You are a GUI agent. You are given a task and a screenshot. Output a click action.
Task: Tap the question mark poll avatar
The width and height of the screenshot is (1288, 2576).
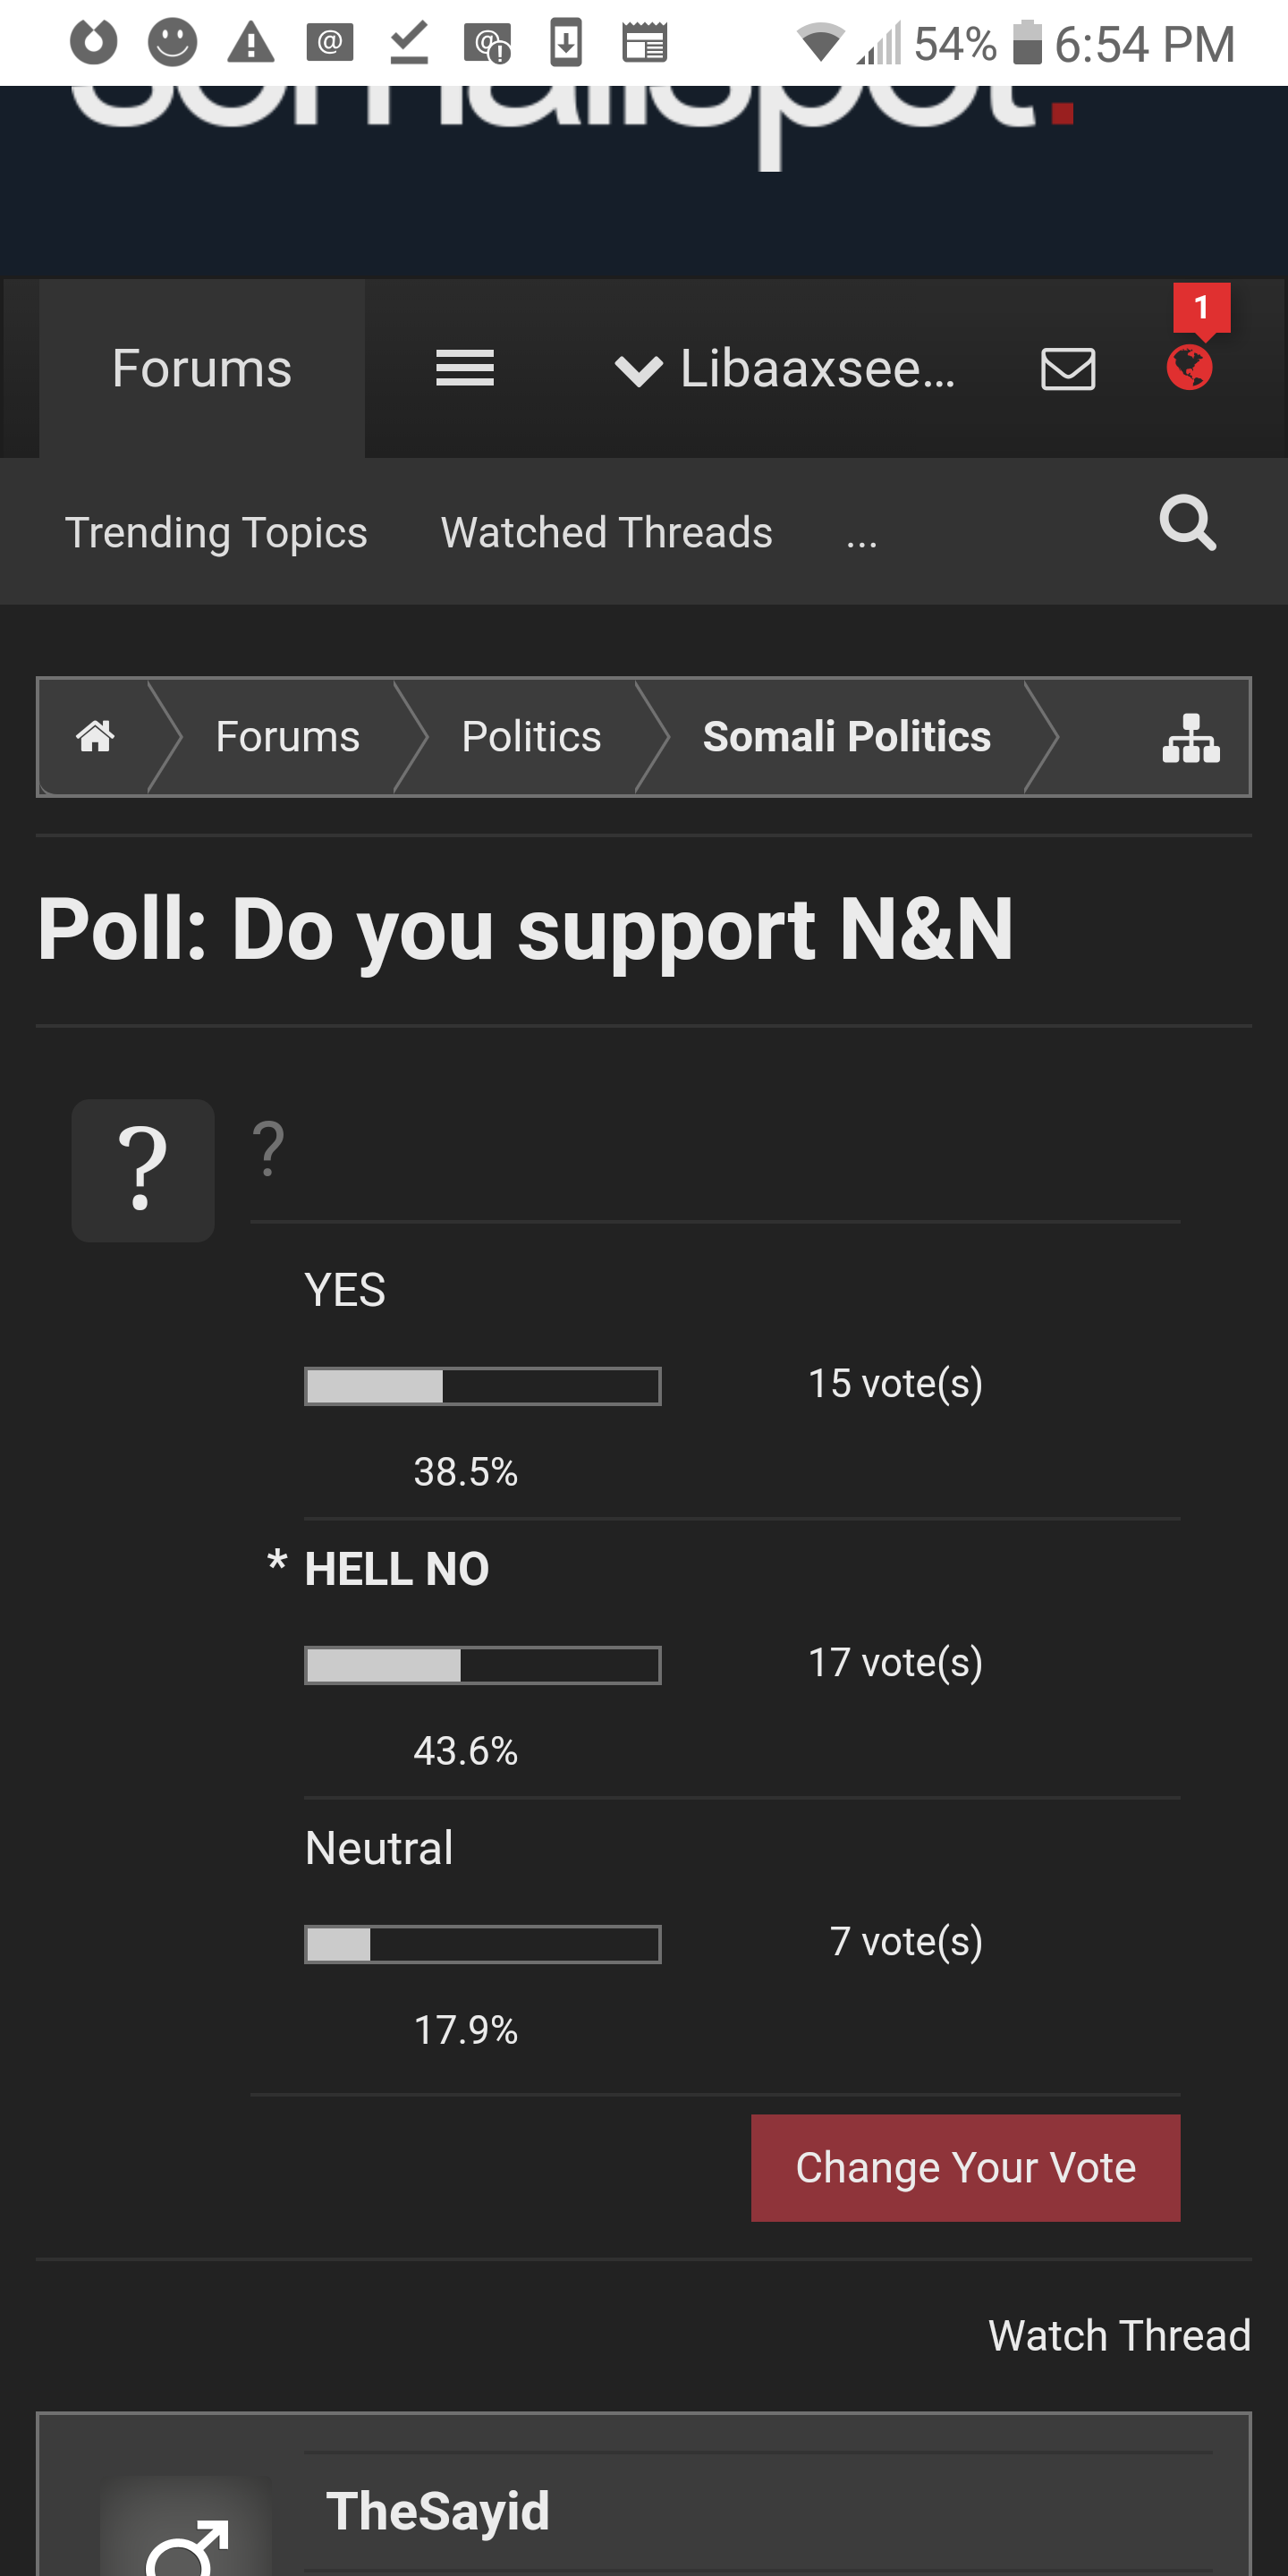click(x=143, y=1171)
